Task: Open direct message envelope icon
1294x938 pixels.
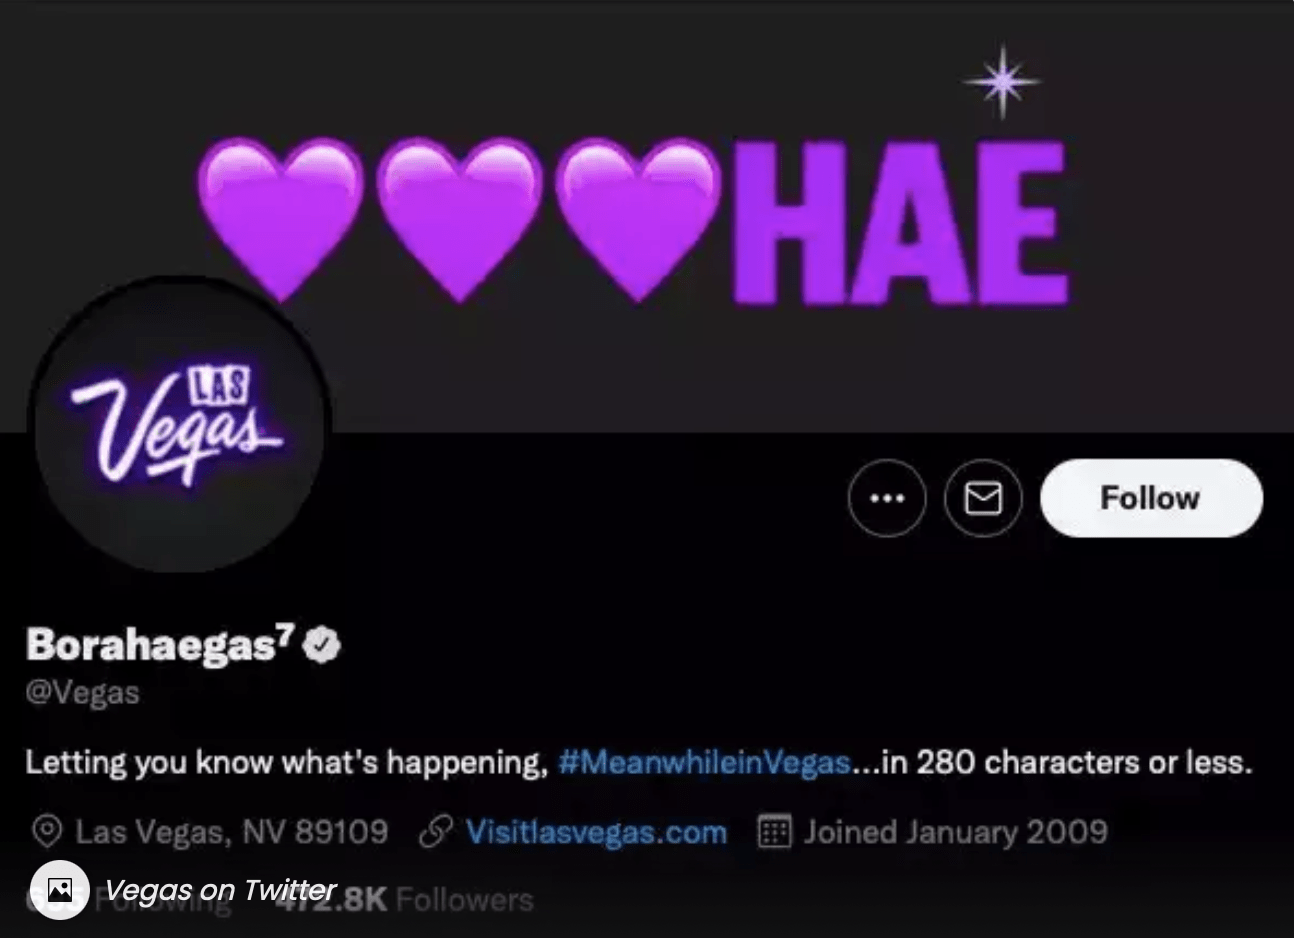Action: [983, 498]
